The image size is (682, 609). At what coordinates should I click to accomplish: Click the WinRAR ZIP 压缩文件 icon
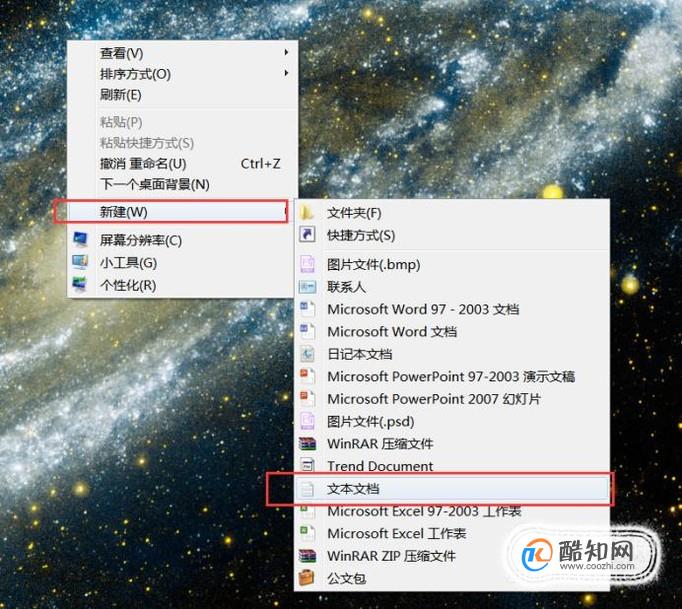pyautogui.click(x=307, y=555)
